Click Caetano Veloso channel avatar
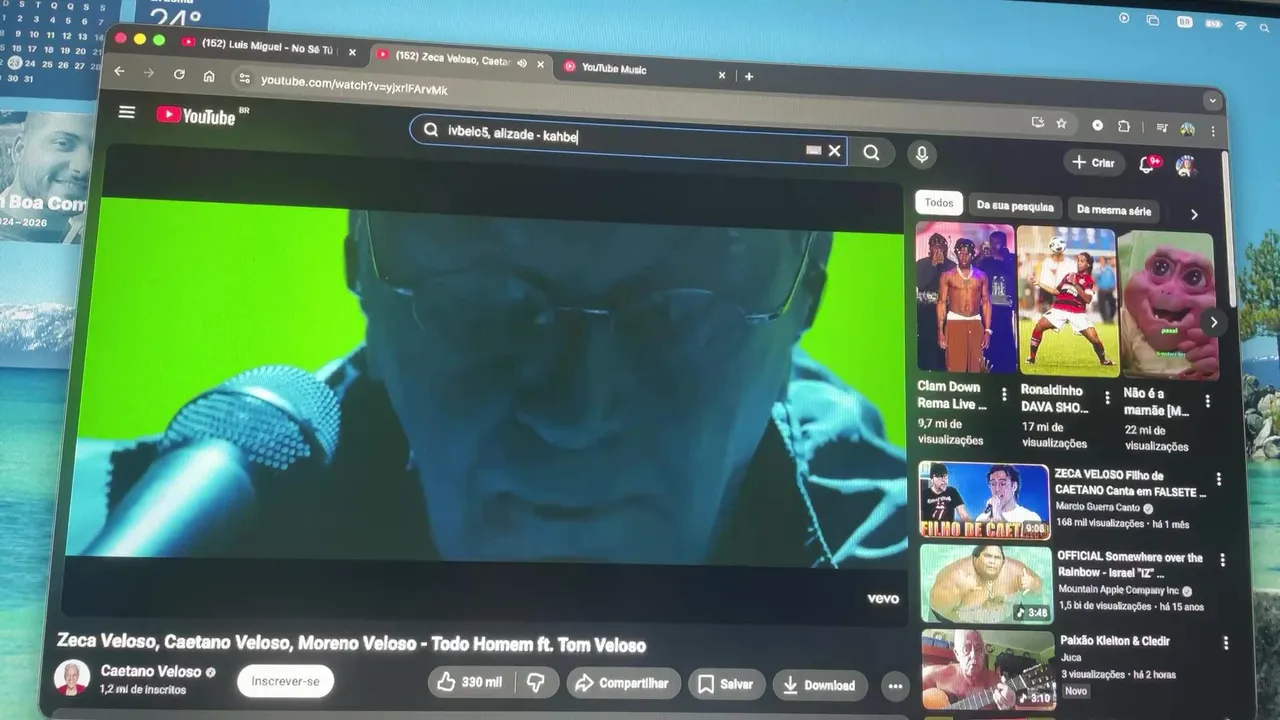Image resolution: width=1280 pixels, height=720 pixels. [72, 678]
